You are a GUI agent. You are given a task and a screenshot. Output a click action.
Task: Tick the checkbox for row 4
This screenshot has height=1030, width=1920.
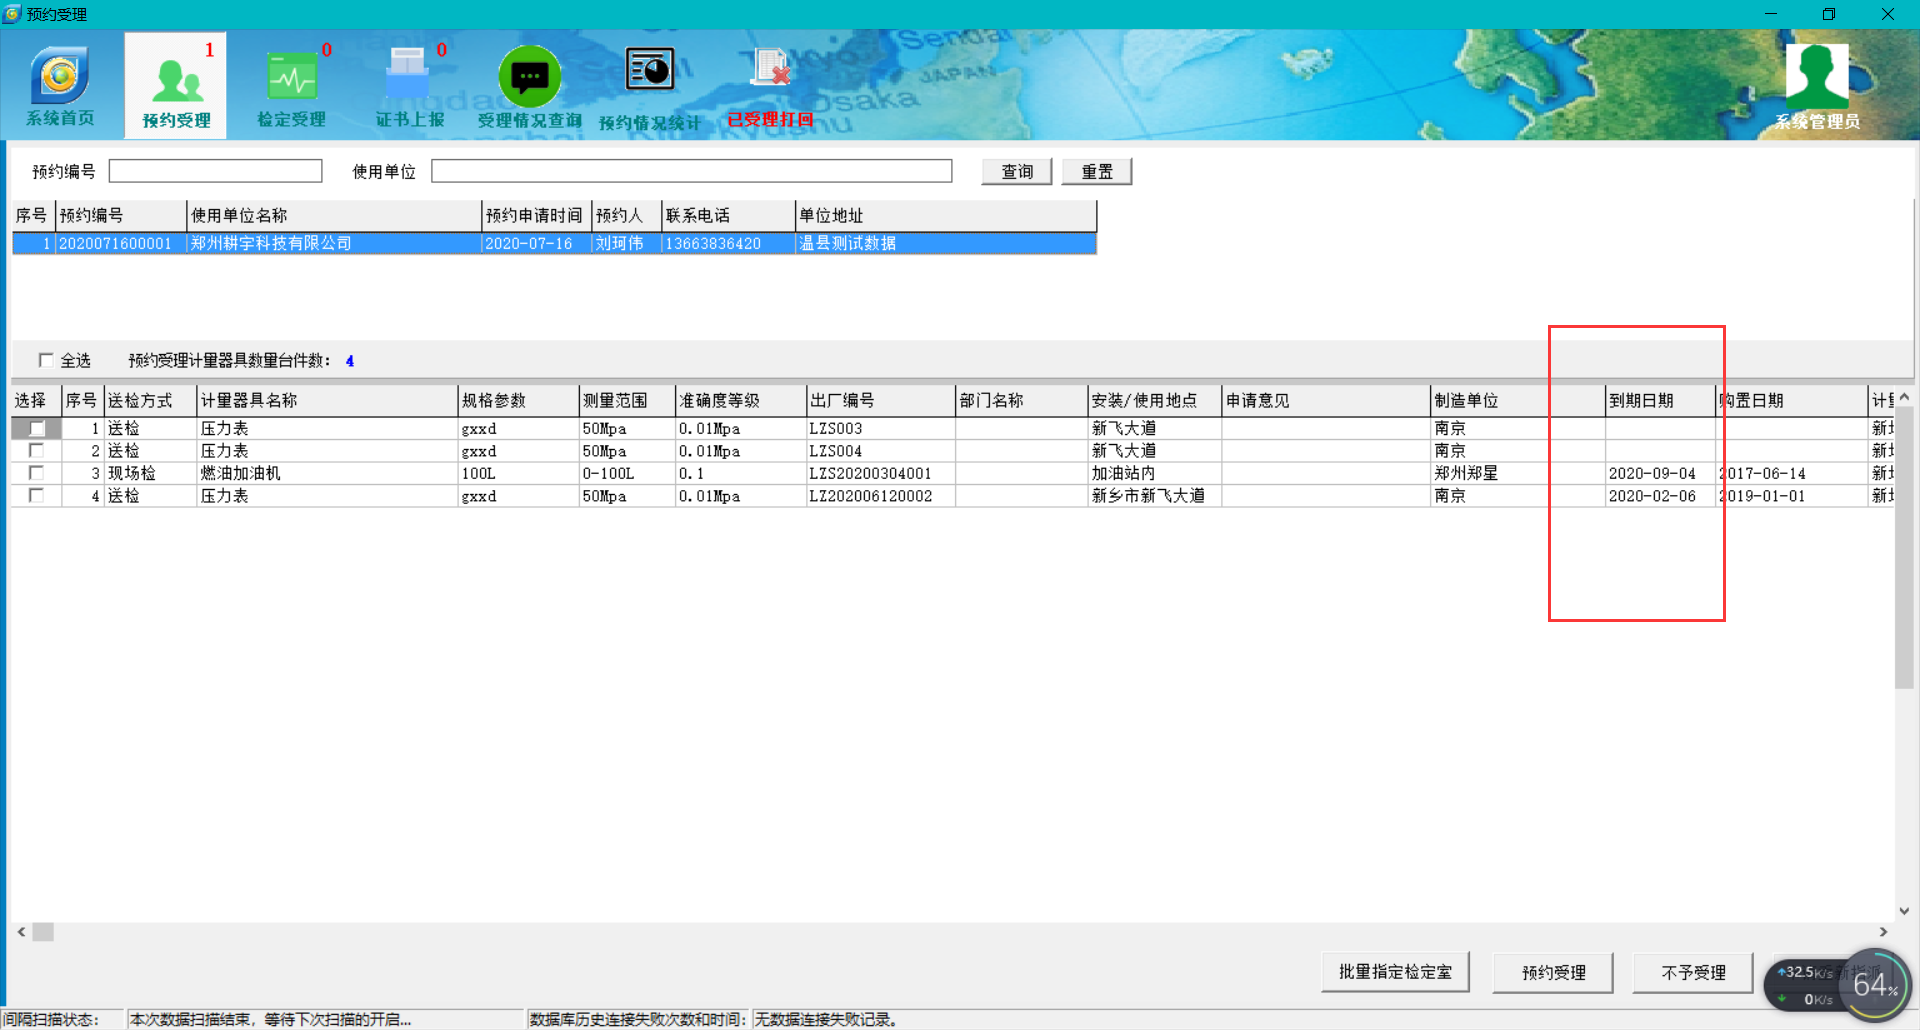37,496
